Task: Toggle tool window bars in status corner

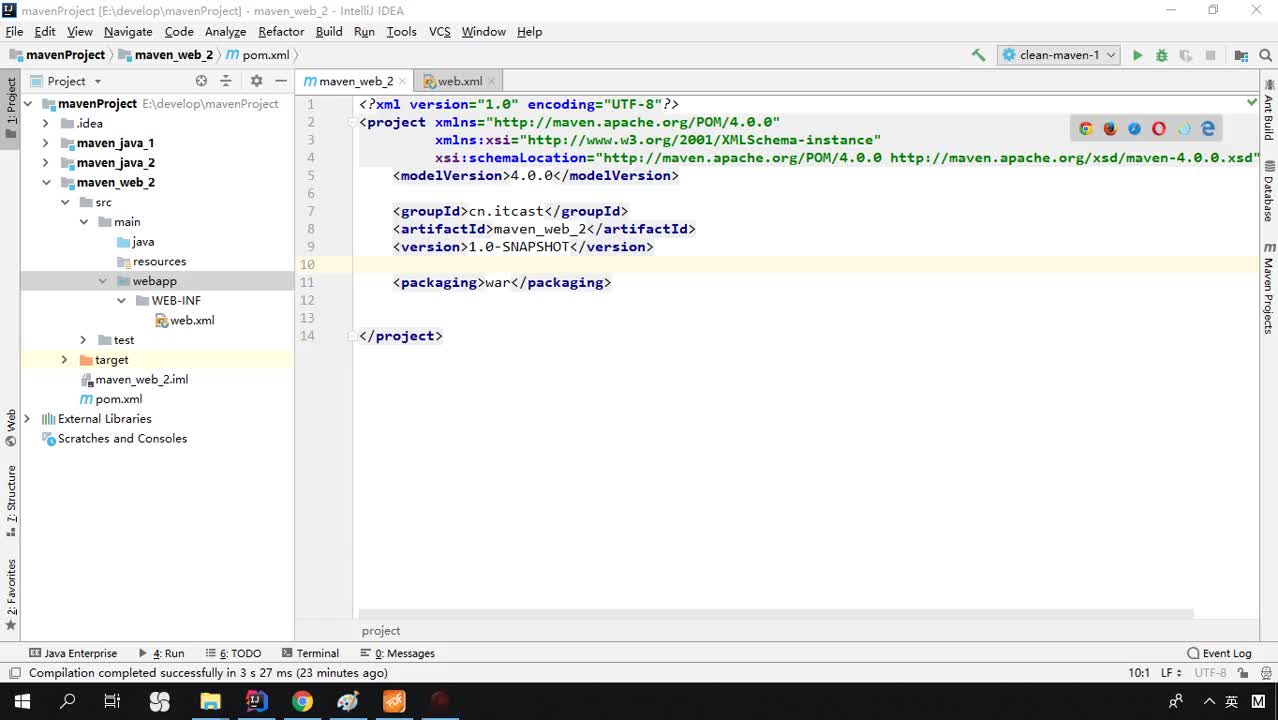Action: click(x=14, y=673)
